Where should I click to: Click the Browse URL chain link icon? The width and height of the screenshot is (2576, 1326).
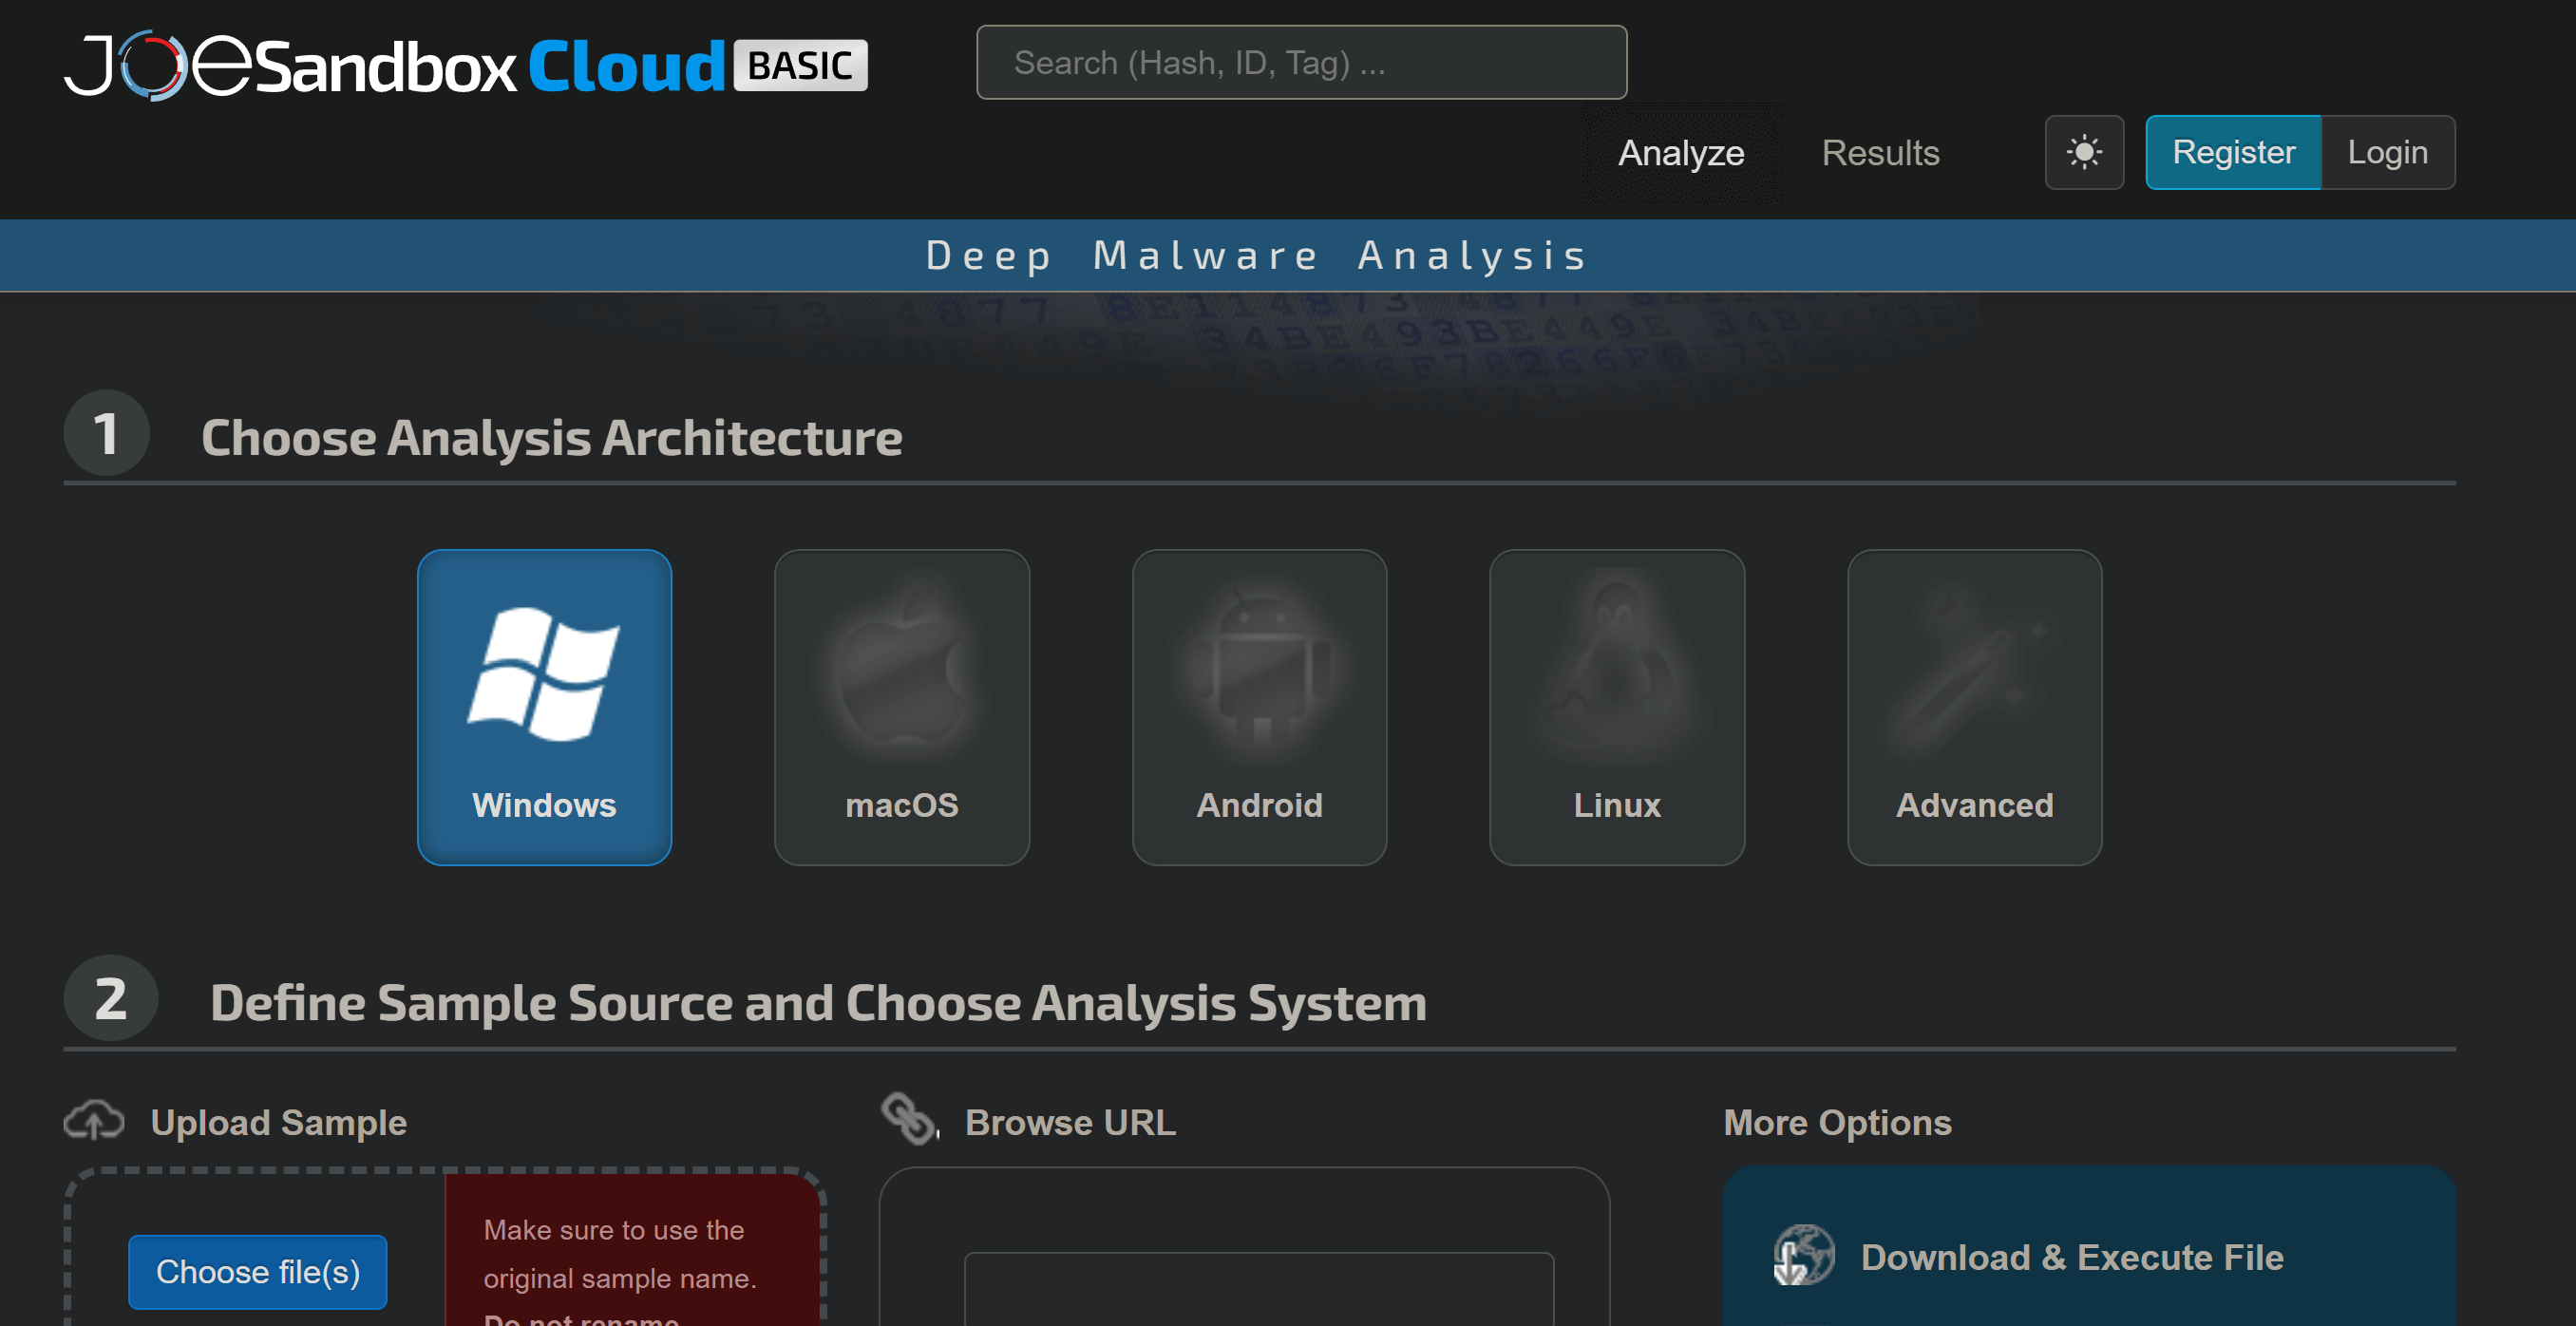pos(908,1118)
